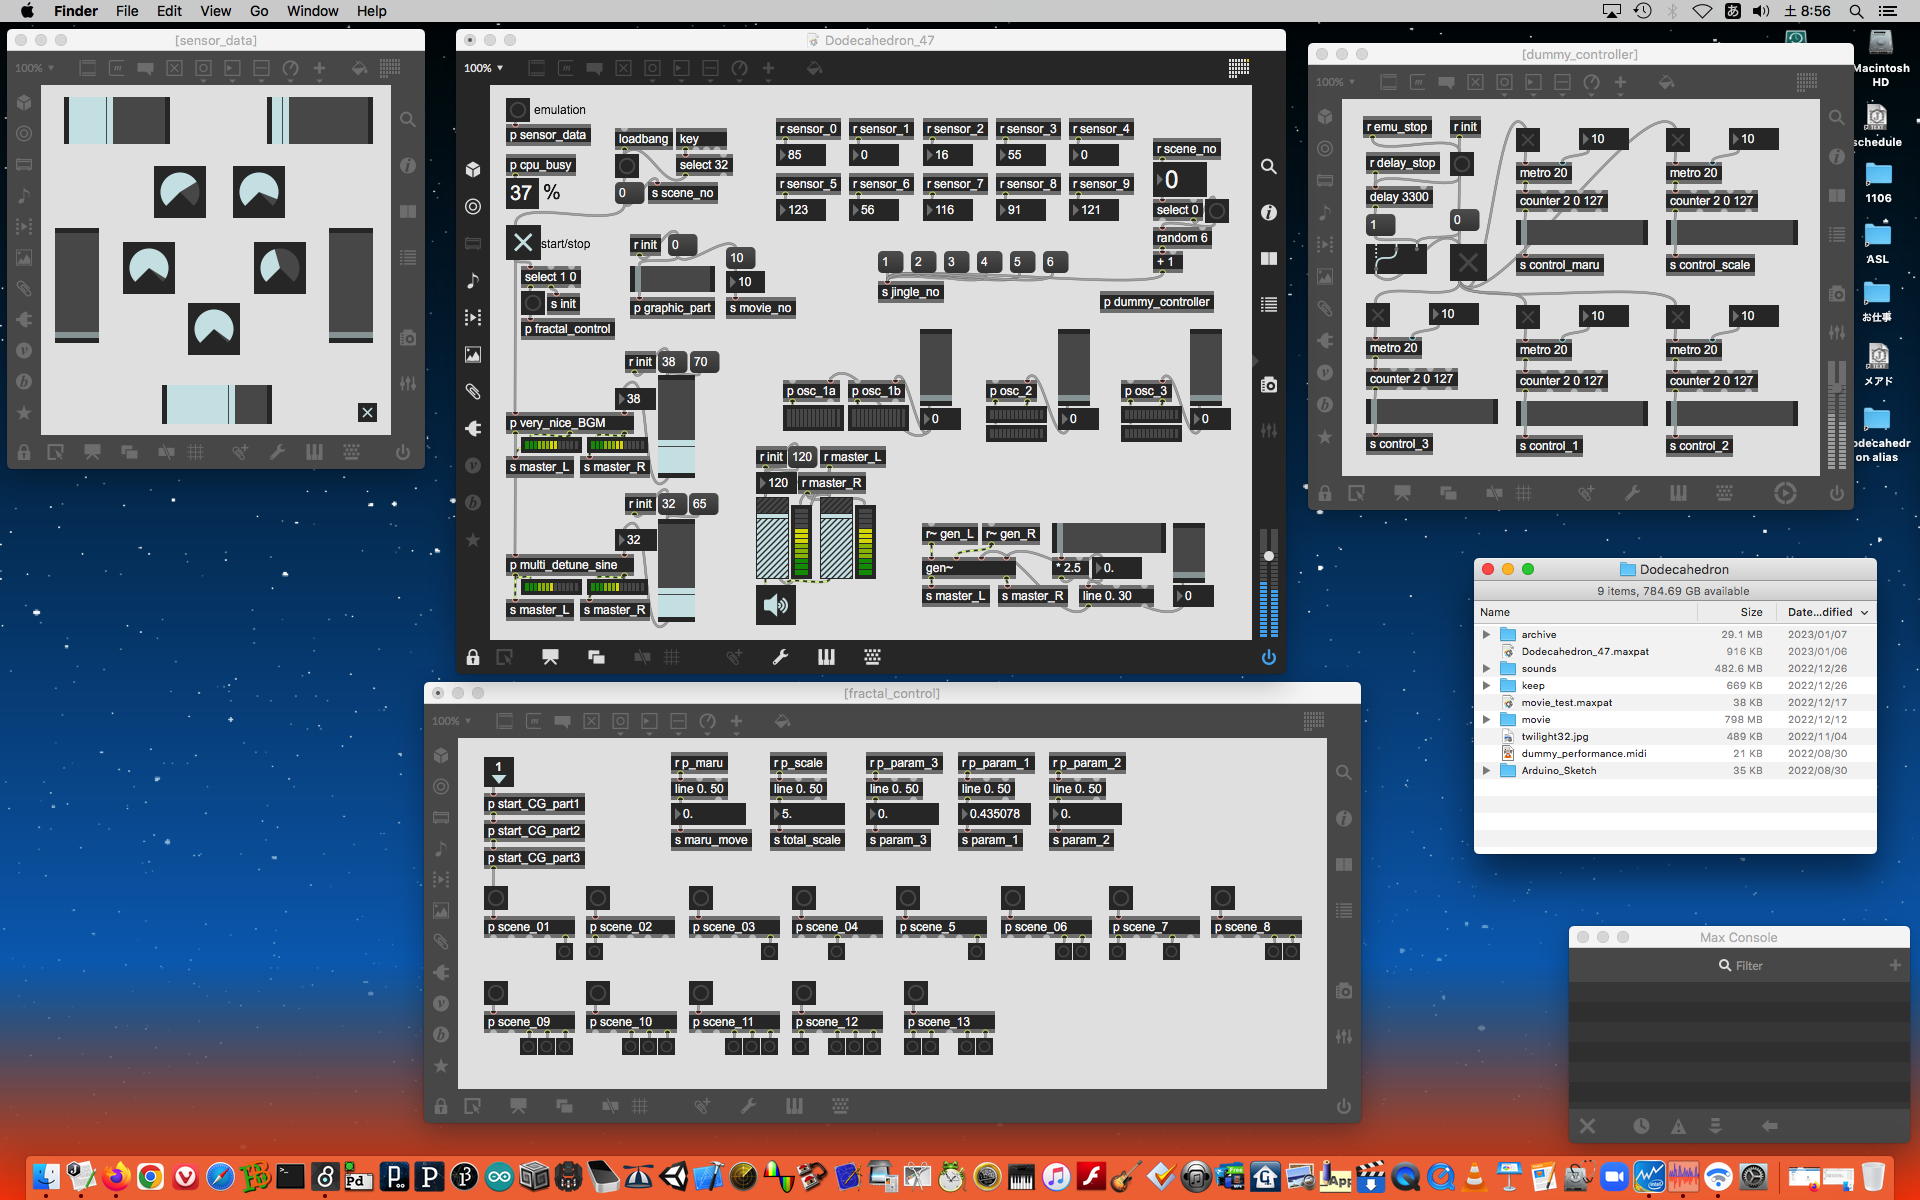Click the search magnifier in Dodecahedron_47 sidebar
This screenshot has width=1920, height=1200.
click(1268, 167)
